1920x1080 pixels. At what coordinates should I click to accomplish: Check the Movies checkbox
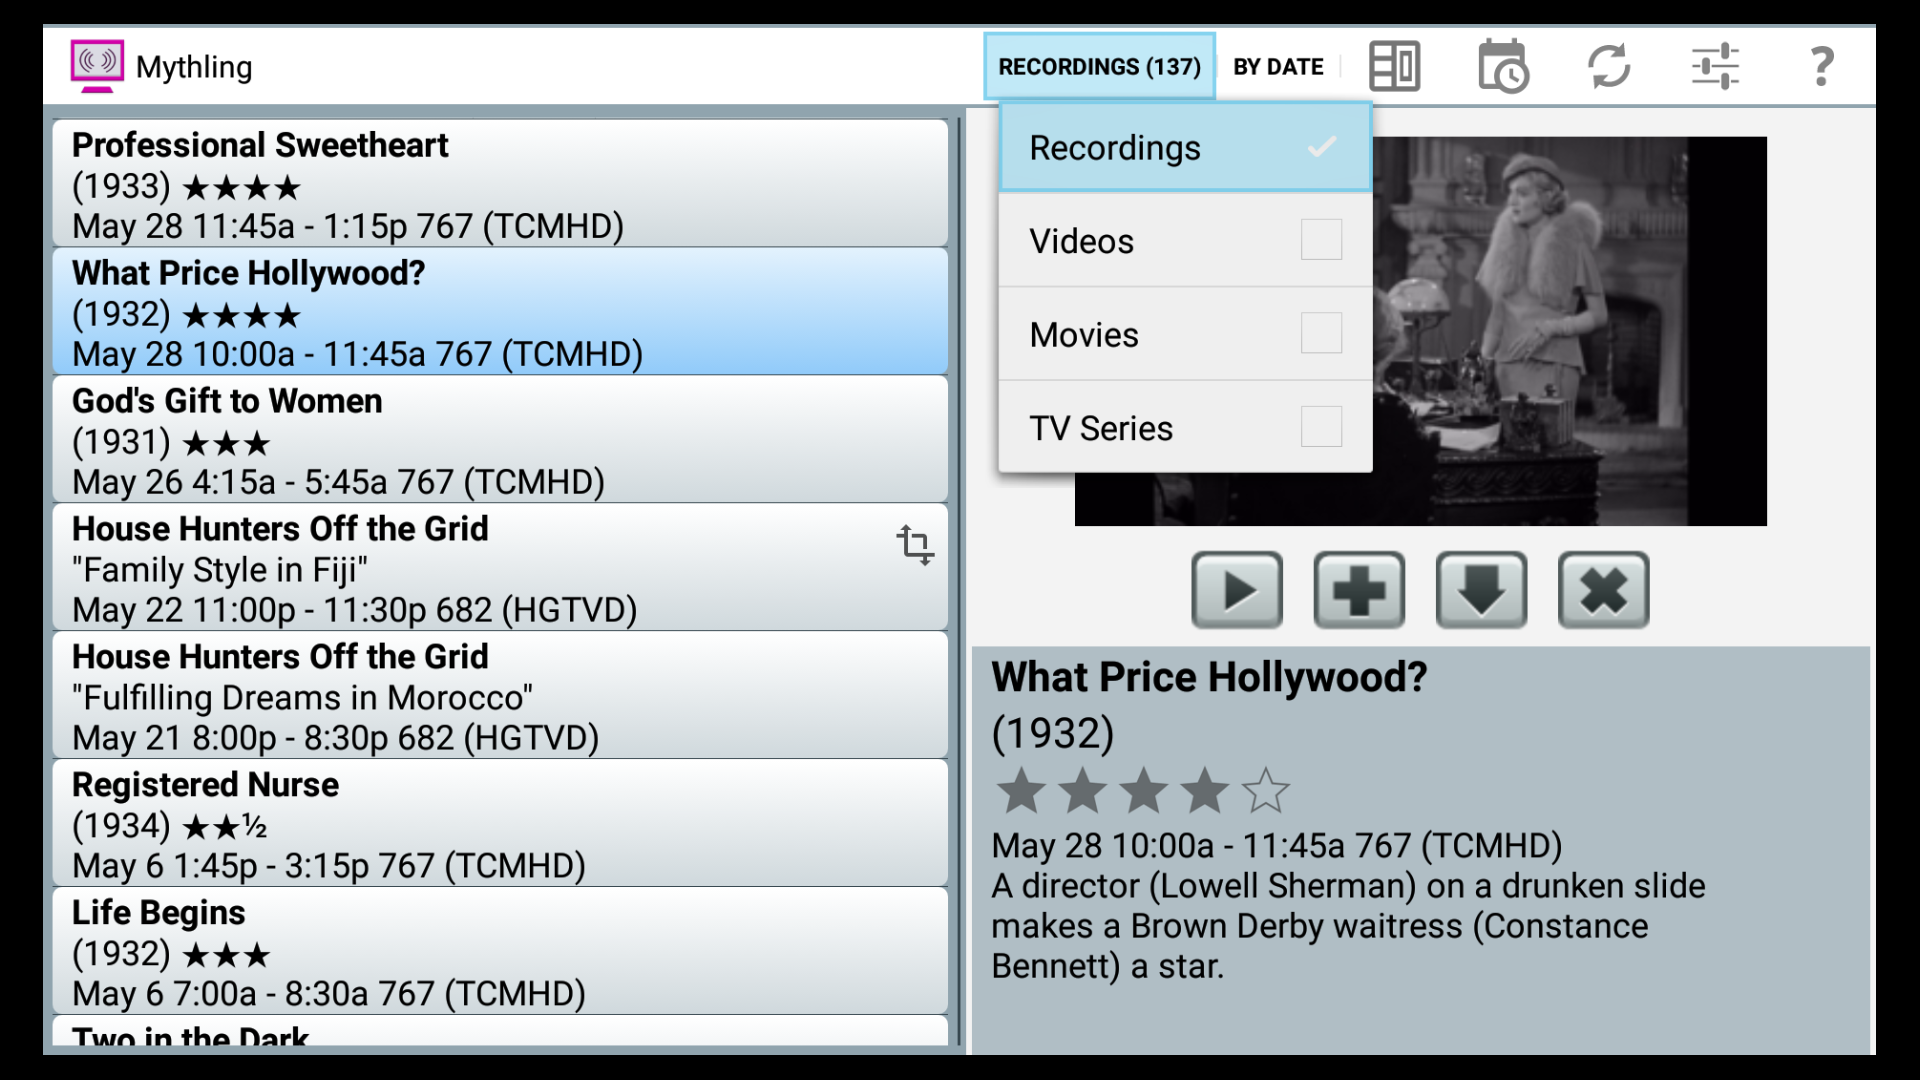[1321, 333]
